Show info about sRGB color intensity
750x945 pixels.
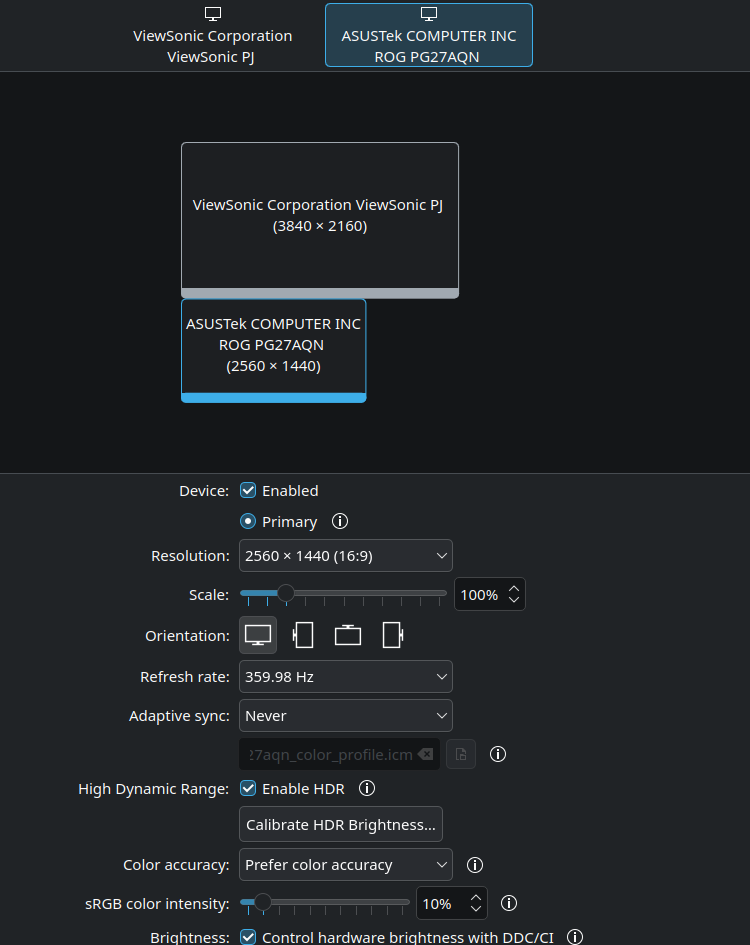(509, 903)
